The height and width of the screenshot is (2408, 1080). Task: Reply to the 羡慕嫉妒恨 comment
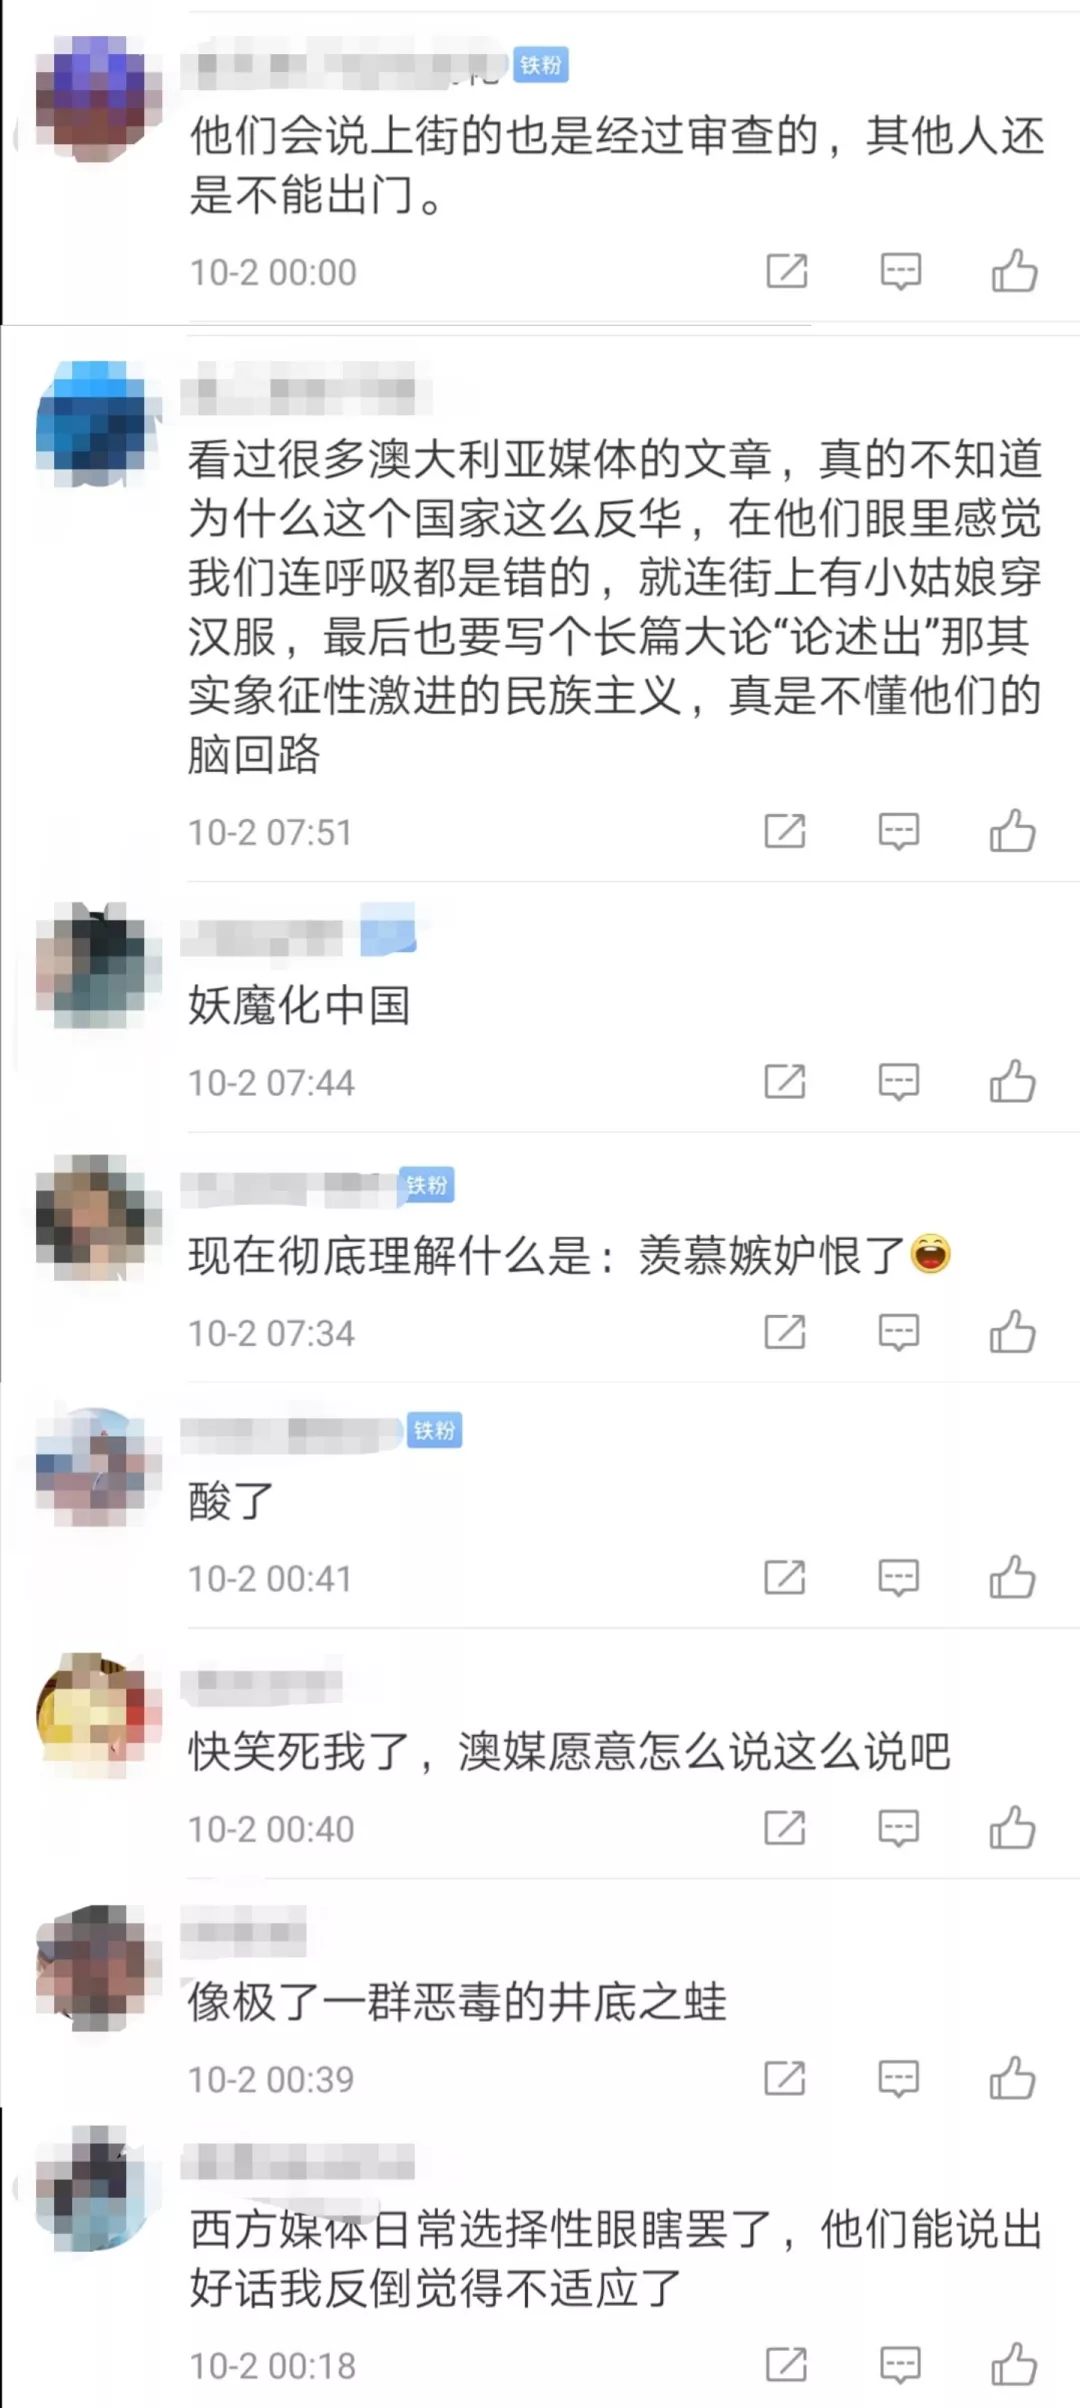[x=898, y=1332]
